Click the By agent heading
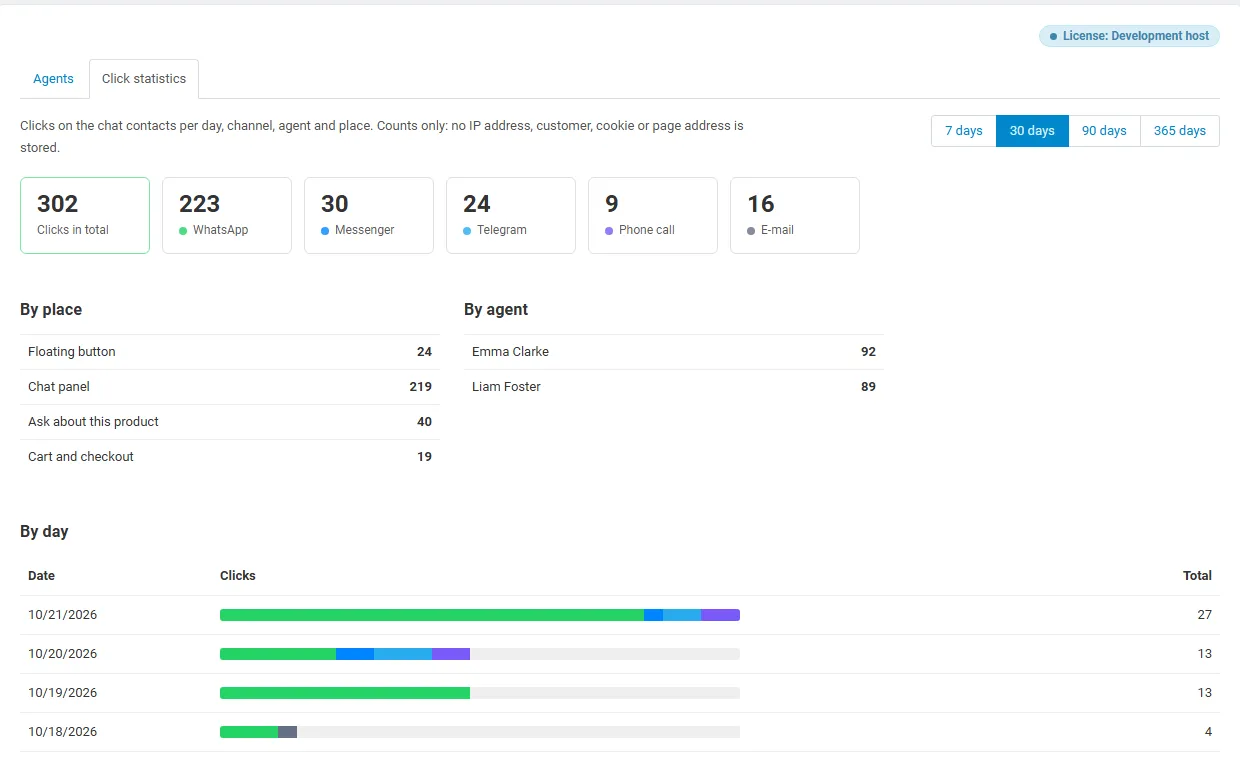Image resolution: width=1240 pixels, height=760 pixels. tap(496, 310)
